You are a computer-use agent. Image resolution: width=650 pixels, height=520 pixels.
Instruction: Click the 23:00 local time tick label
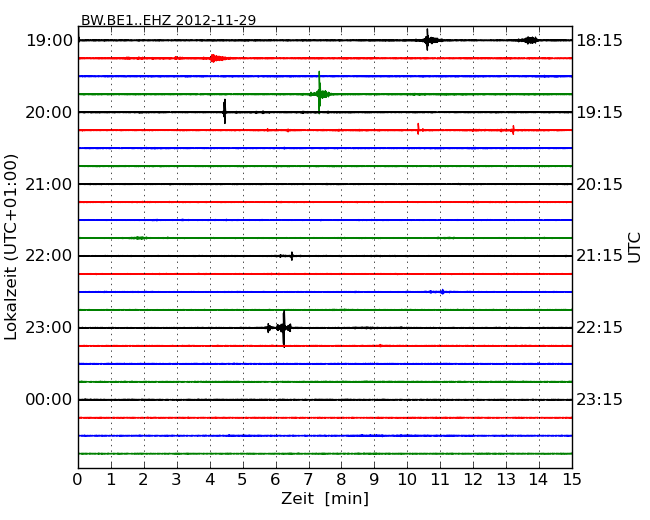point(49,328)
